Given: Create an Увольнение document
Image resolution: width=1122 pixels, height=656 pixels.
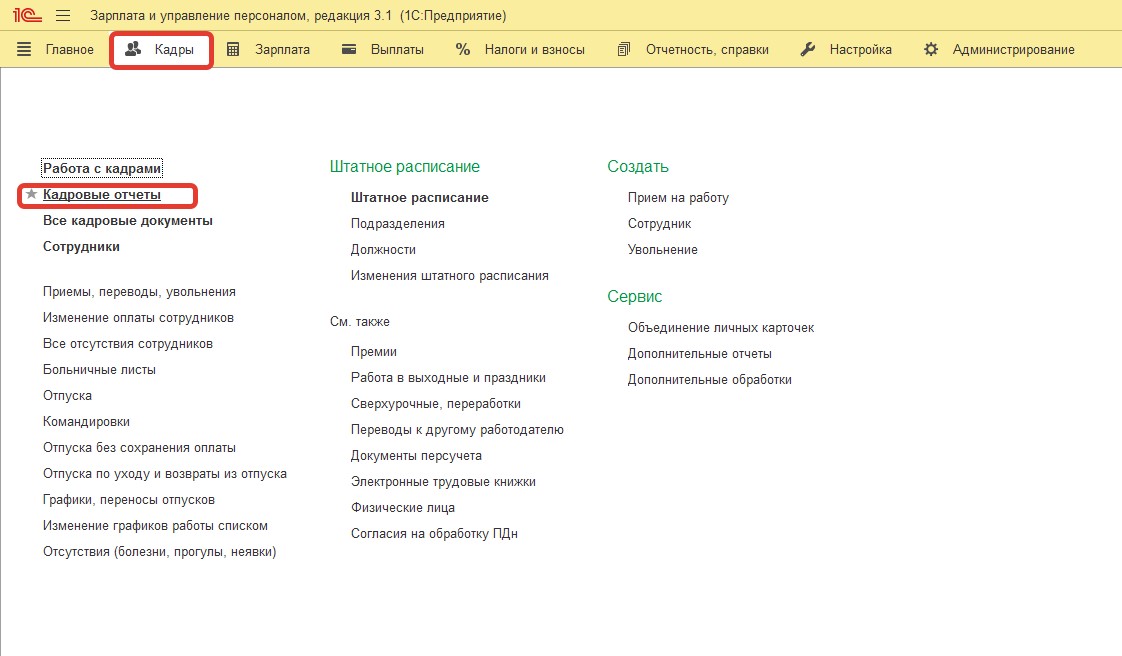Looking at the screenshot, I should [x=663, y=250].
